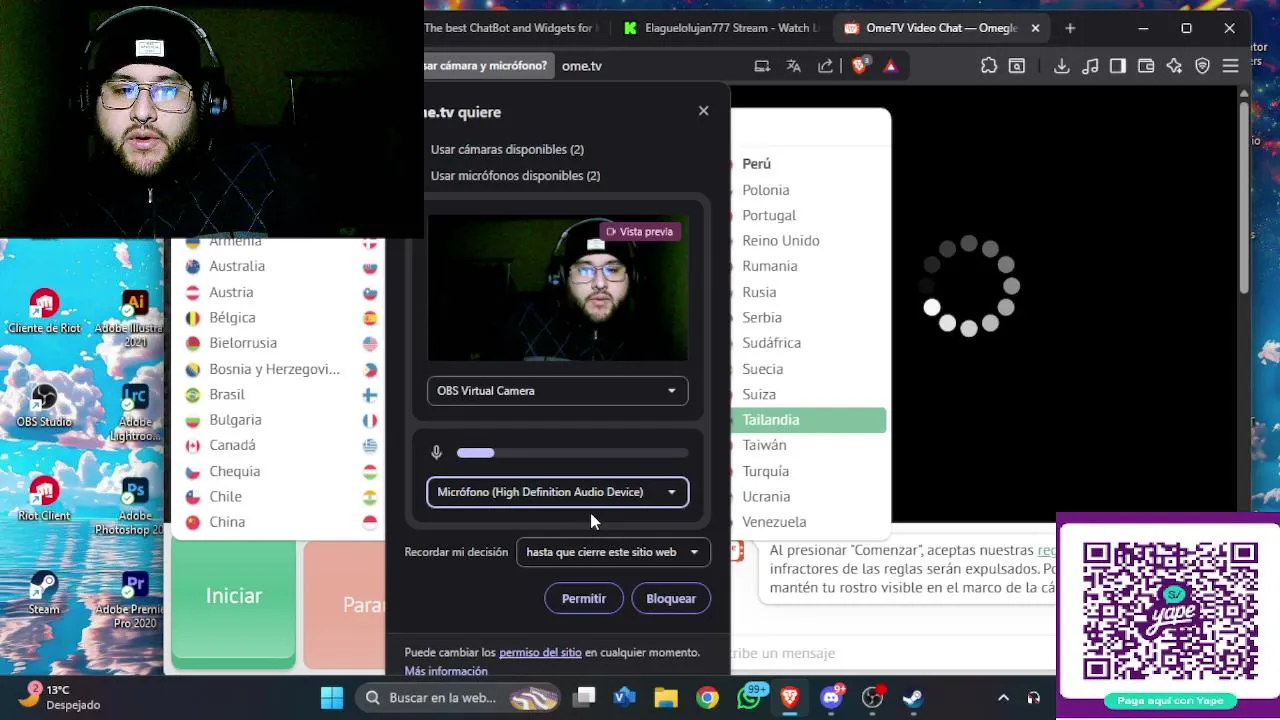Open Discord from the taskbar
This screenshot has width=1280, height=720.
pyautogui.click(x=831, y=698)
